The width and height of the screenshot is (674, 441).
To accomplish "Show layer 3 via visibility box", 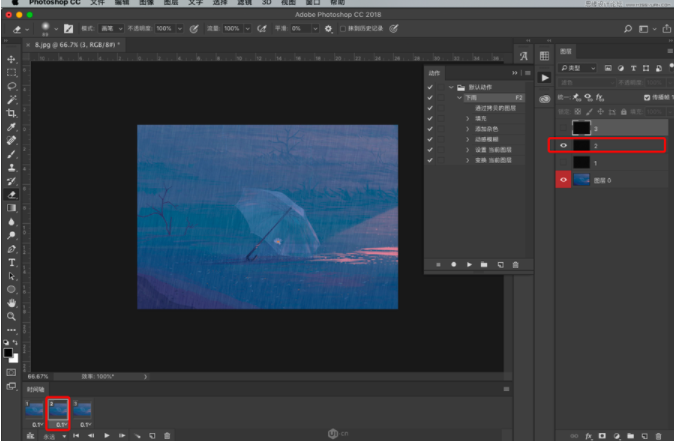I will coord(563,128).
